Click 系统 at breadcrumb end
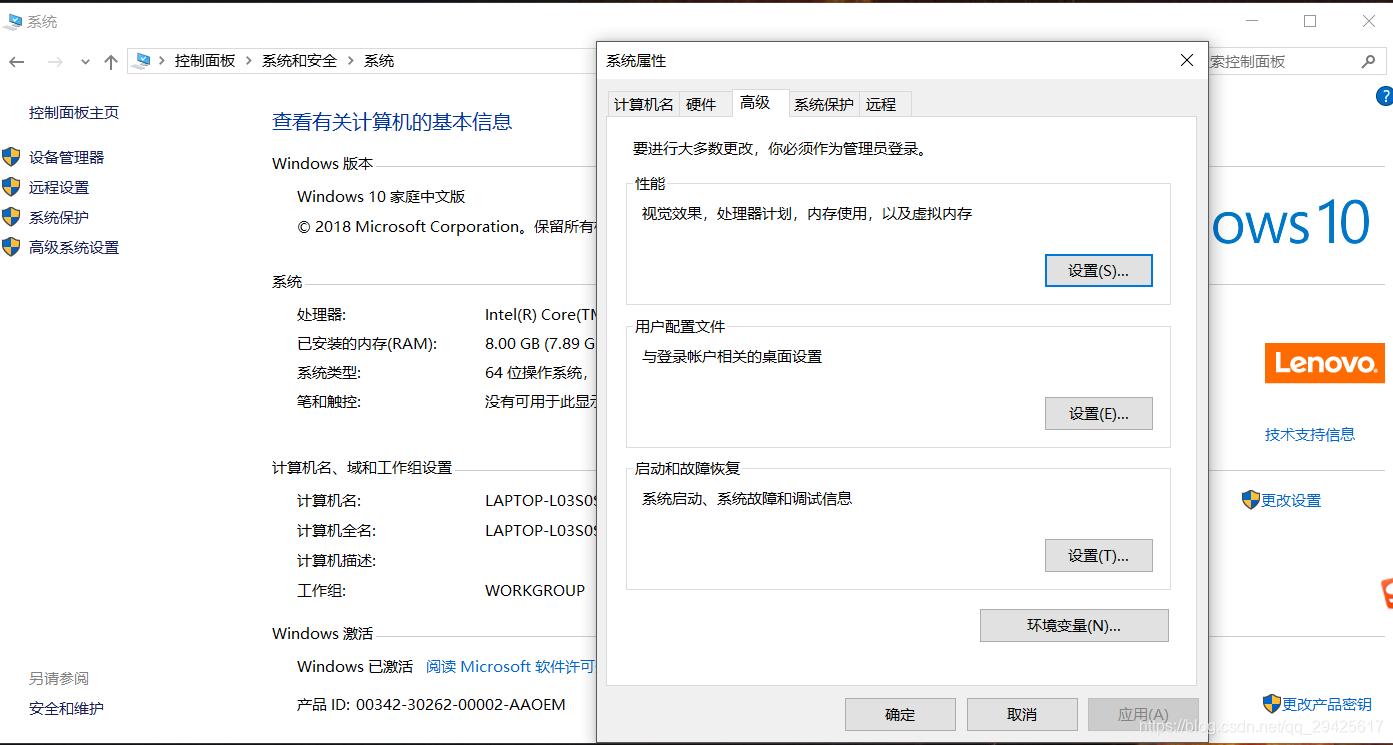The height and width of the screenshot is (745, 1393). (379, 61)
